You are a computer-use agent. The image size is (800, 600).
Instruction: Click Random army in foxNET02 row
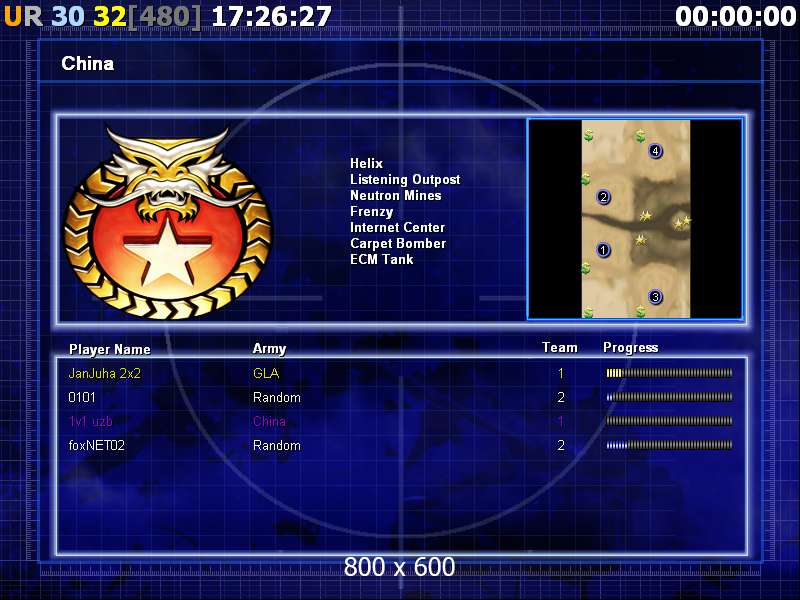pos(277,445)
